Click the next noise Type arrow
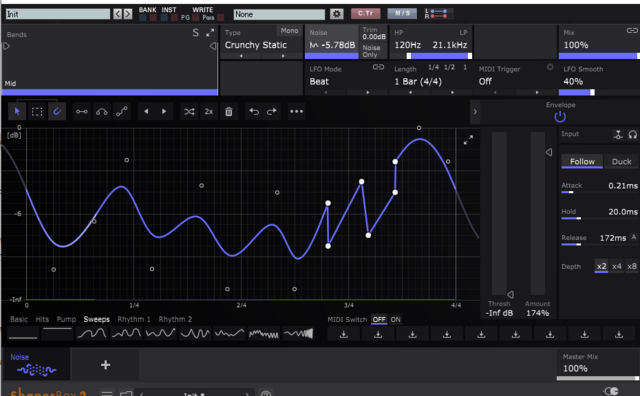 [283, 56]
